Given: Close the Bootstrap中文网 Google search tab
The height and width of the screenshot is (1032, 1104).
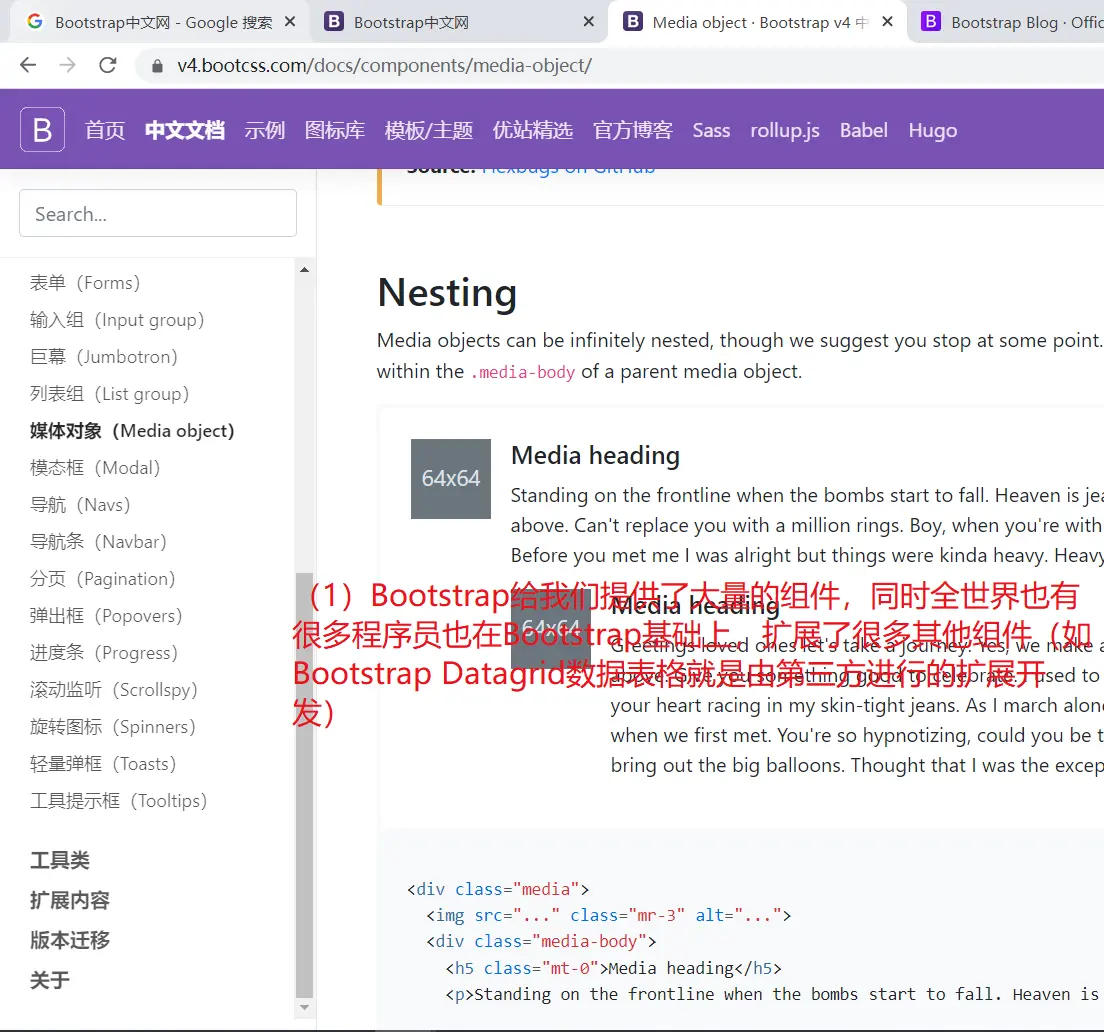Looking at the screenshot, I should pyautogui.click(x=289, y=22).
